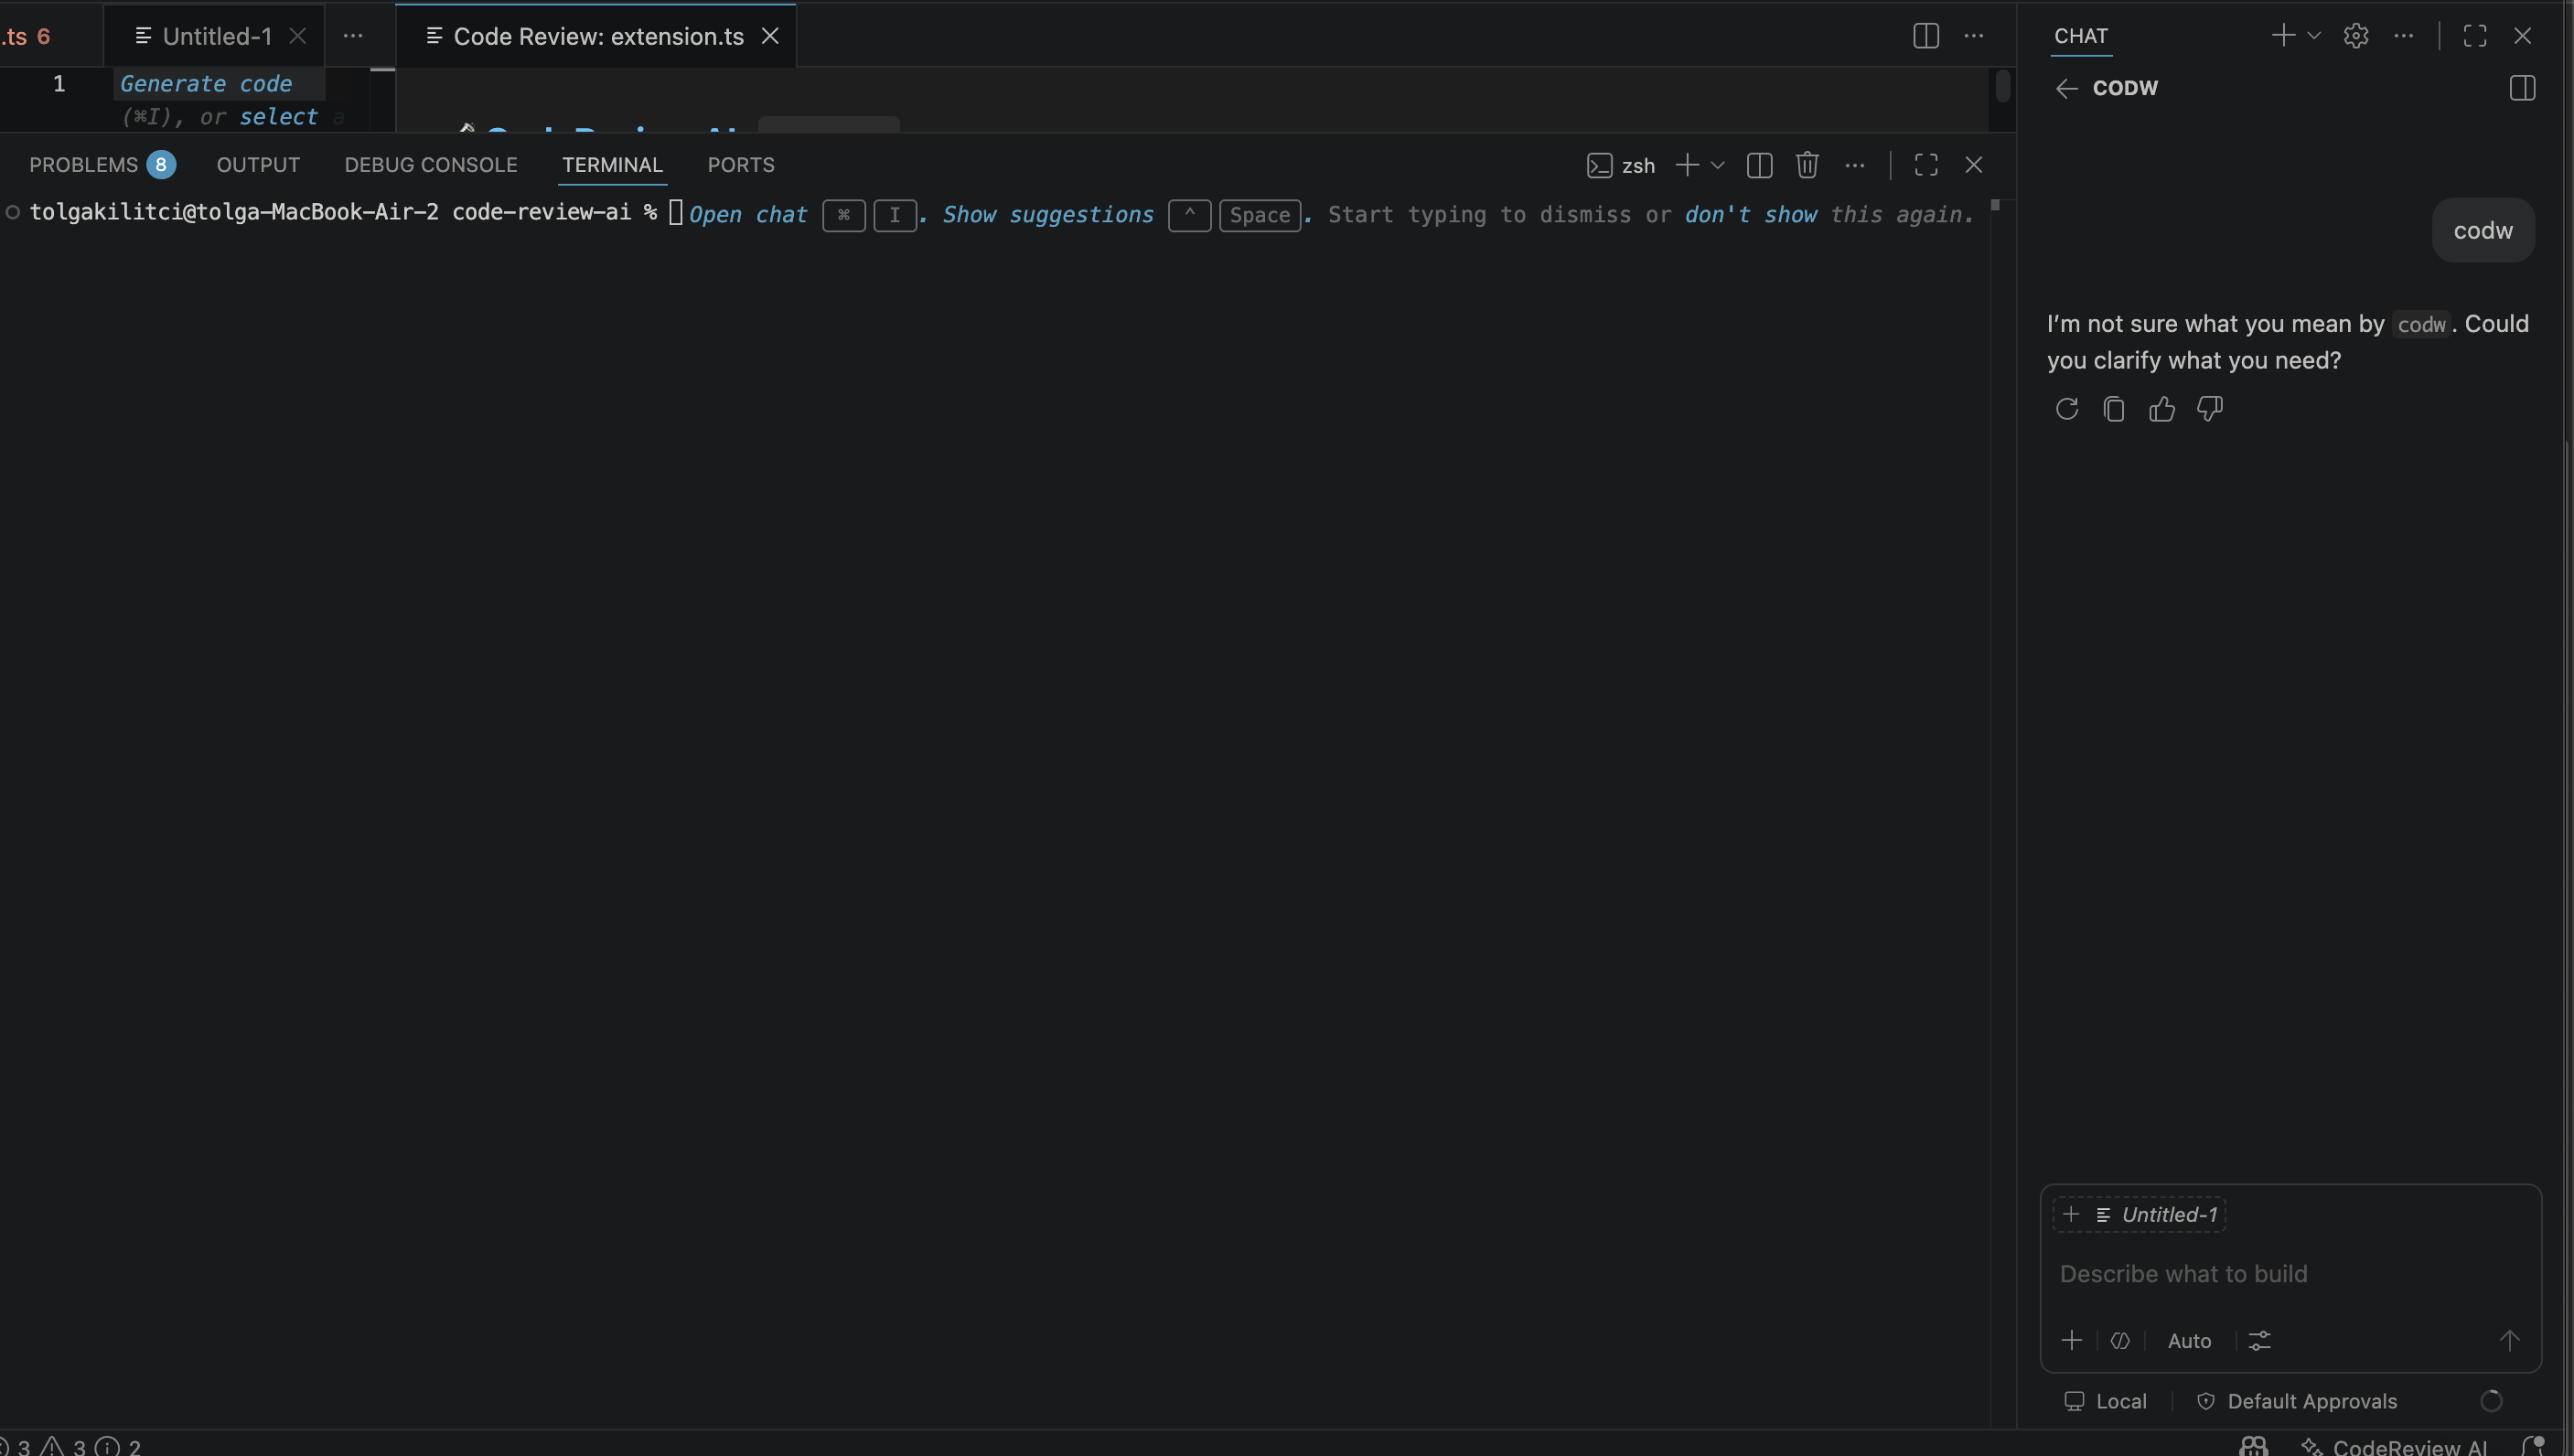The image size is (2574, 1456).
Task: Start a new chat with plus icon
Action: tap(2283, 36)
